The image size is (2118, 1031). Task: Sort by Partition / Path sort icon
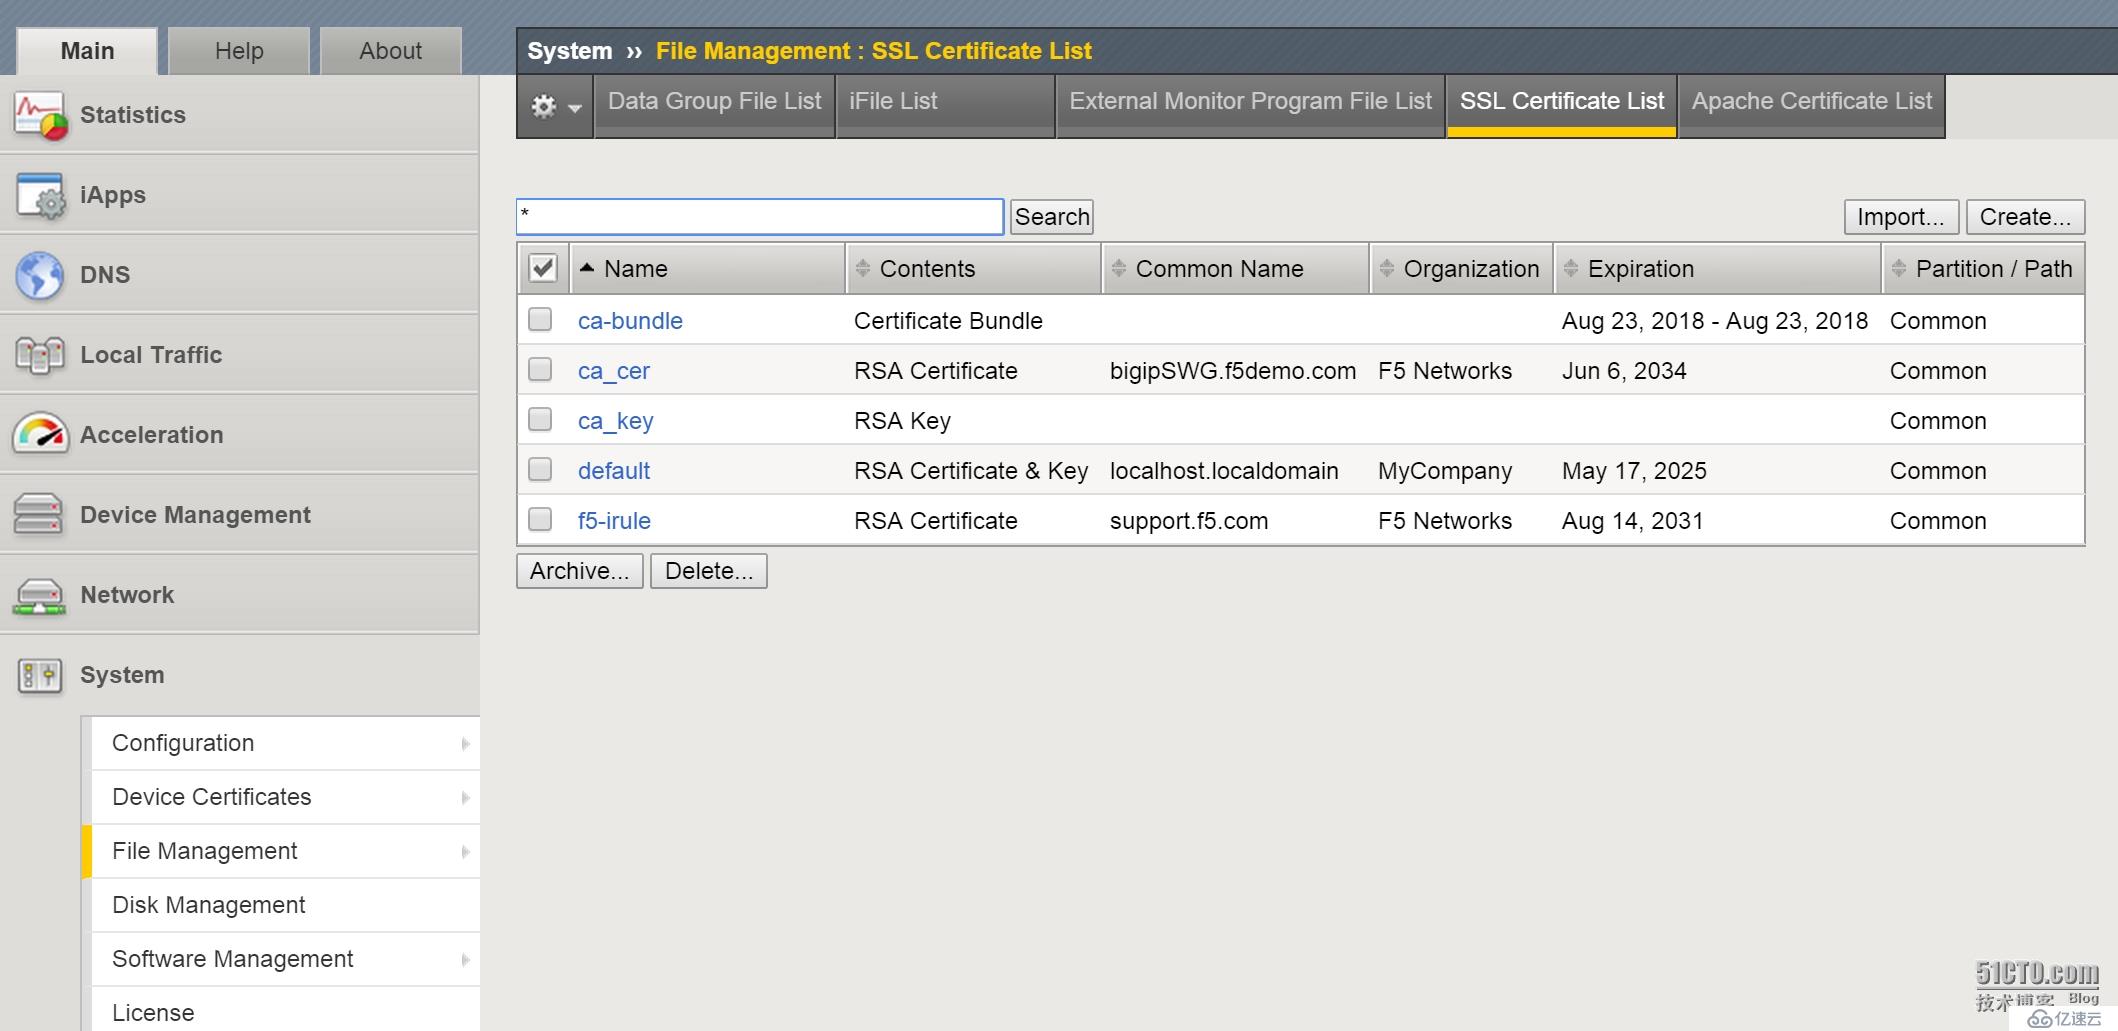1899,268
